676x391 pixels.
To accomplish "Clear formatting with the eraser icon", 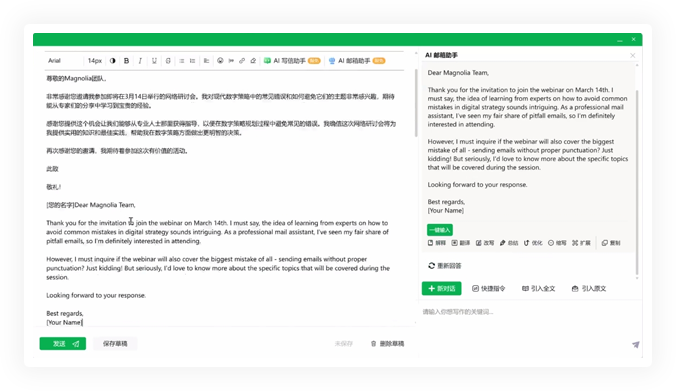I will (x=253, y=61).
